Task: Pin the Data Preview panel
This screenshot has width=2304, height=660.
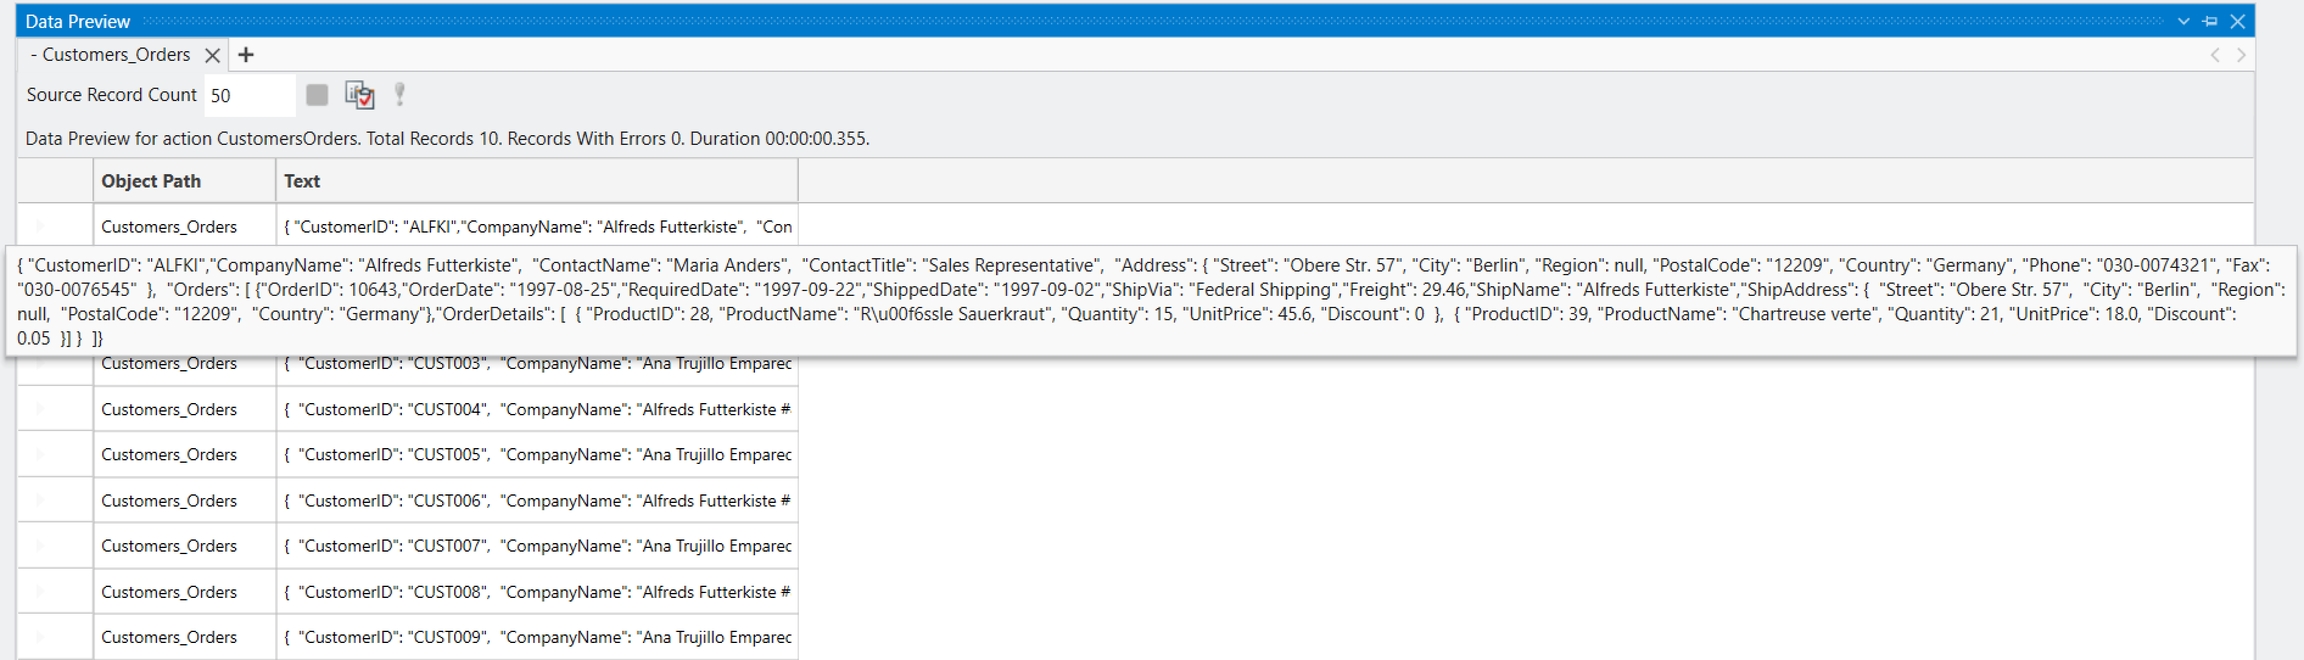Action: (2210, 21)
